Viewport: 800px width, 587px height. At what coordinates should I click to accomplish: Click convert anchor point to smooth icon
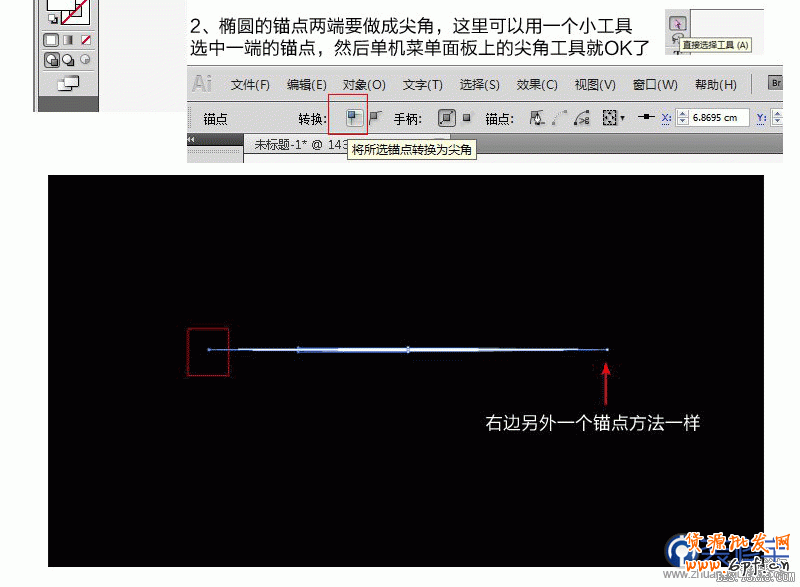[376, 117]
